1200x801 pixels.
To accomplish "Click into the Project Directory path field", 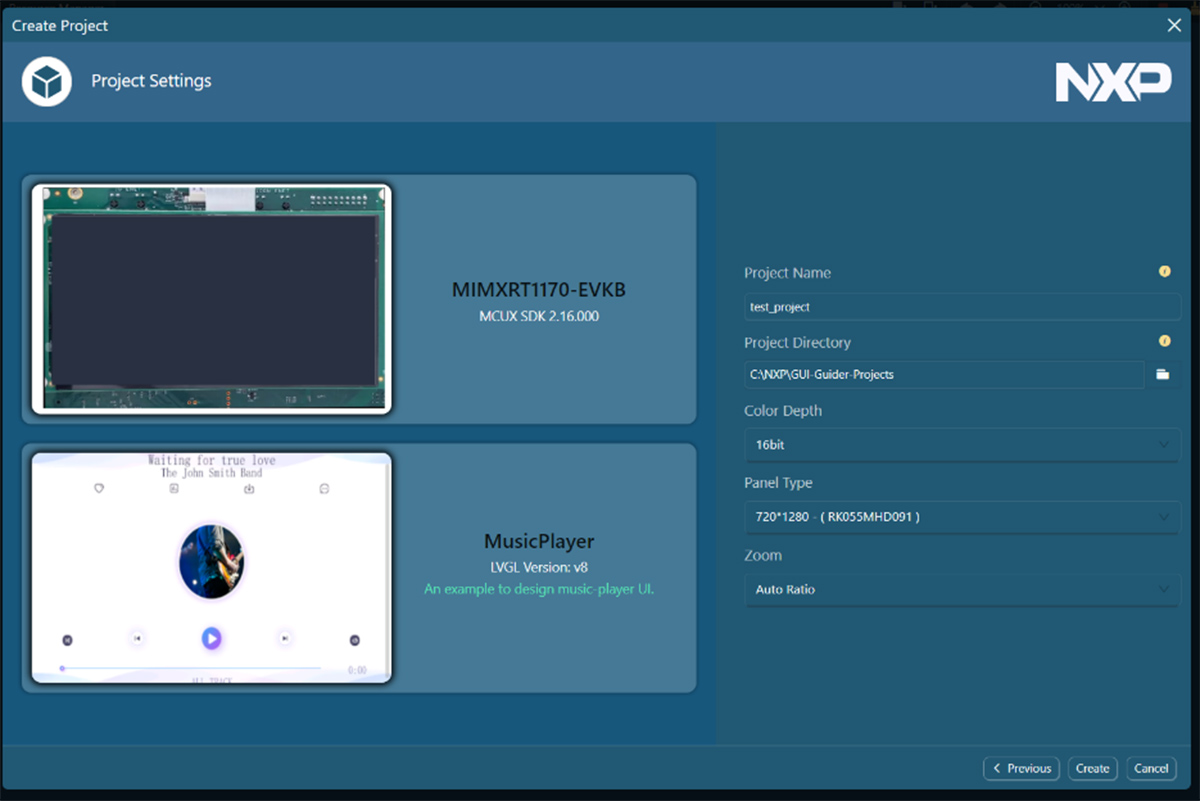I will [944, 375].
